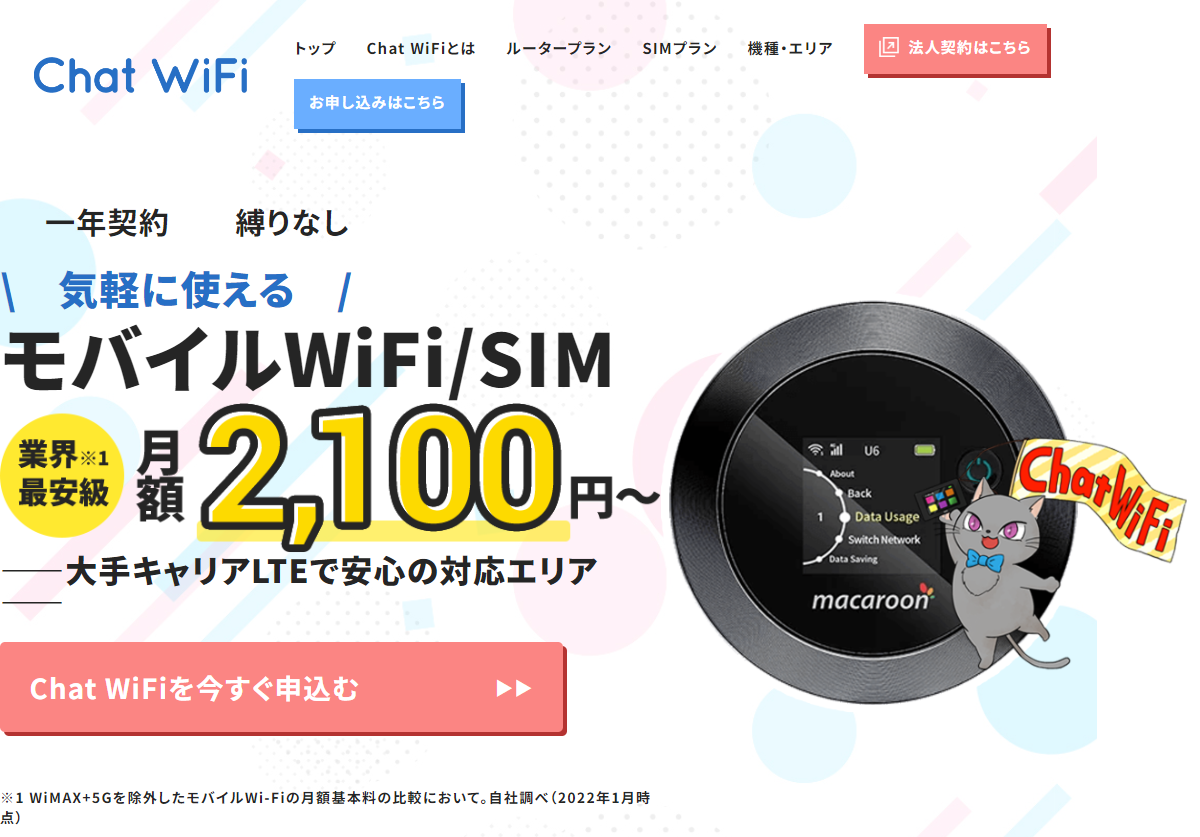Image resolution: width=1200 pixels, height=837 pixels.
Task: Click the Chat WiFi logo
Action: [141, 76]
